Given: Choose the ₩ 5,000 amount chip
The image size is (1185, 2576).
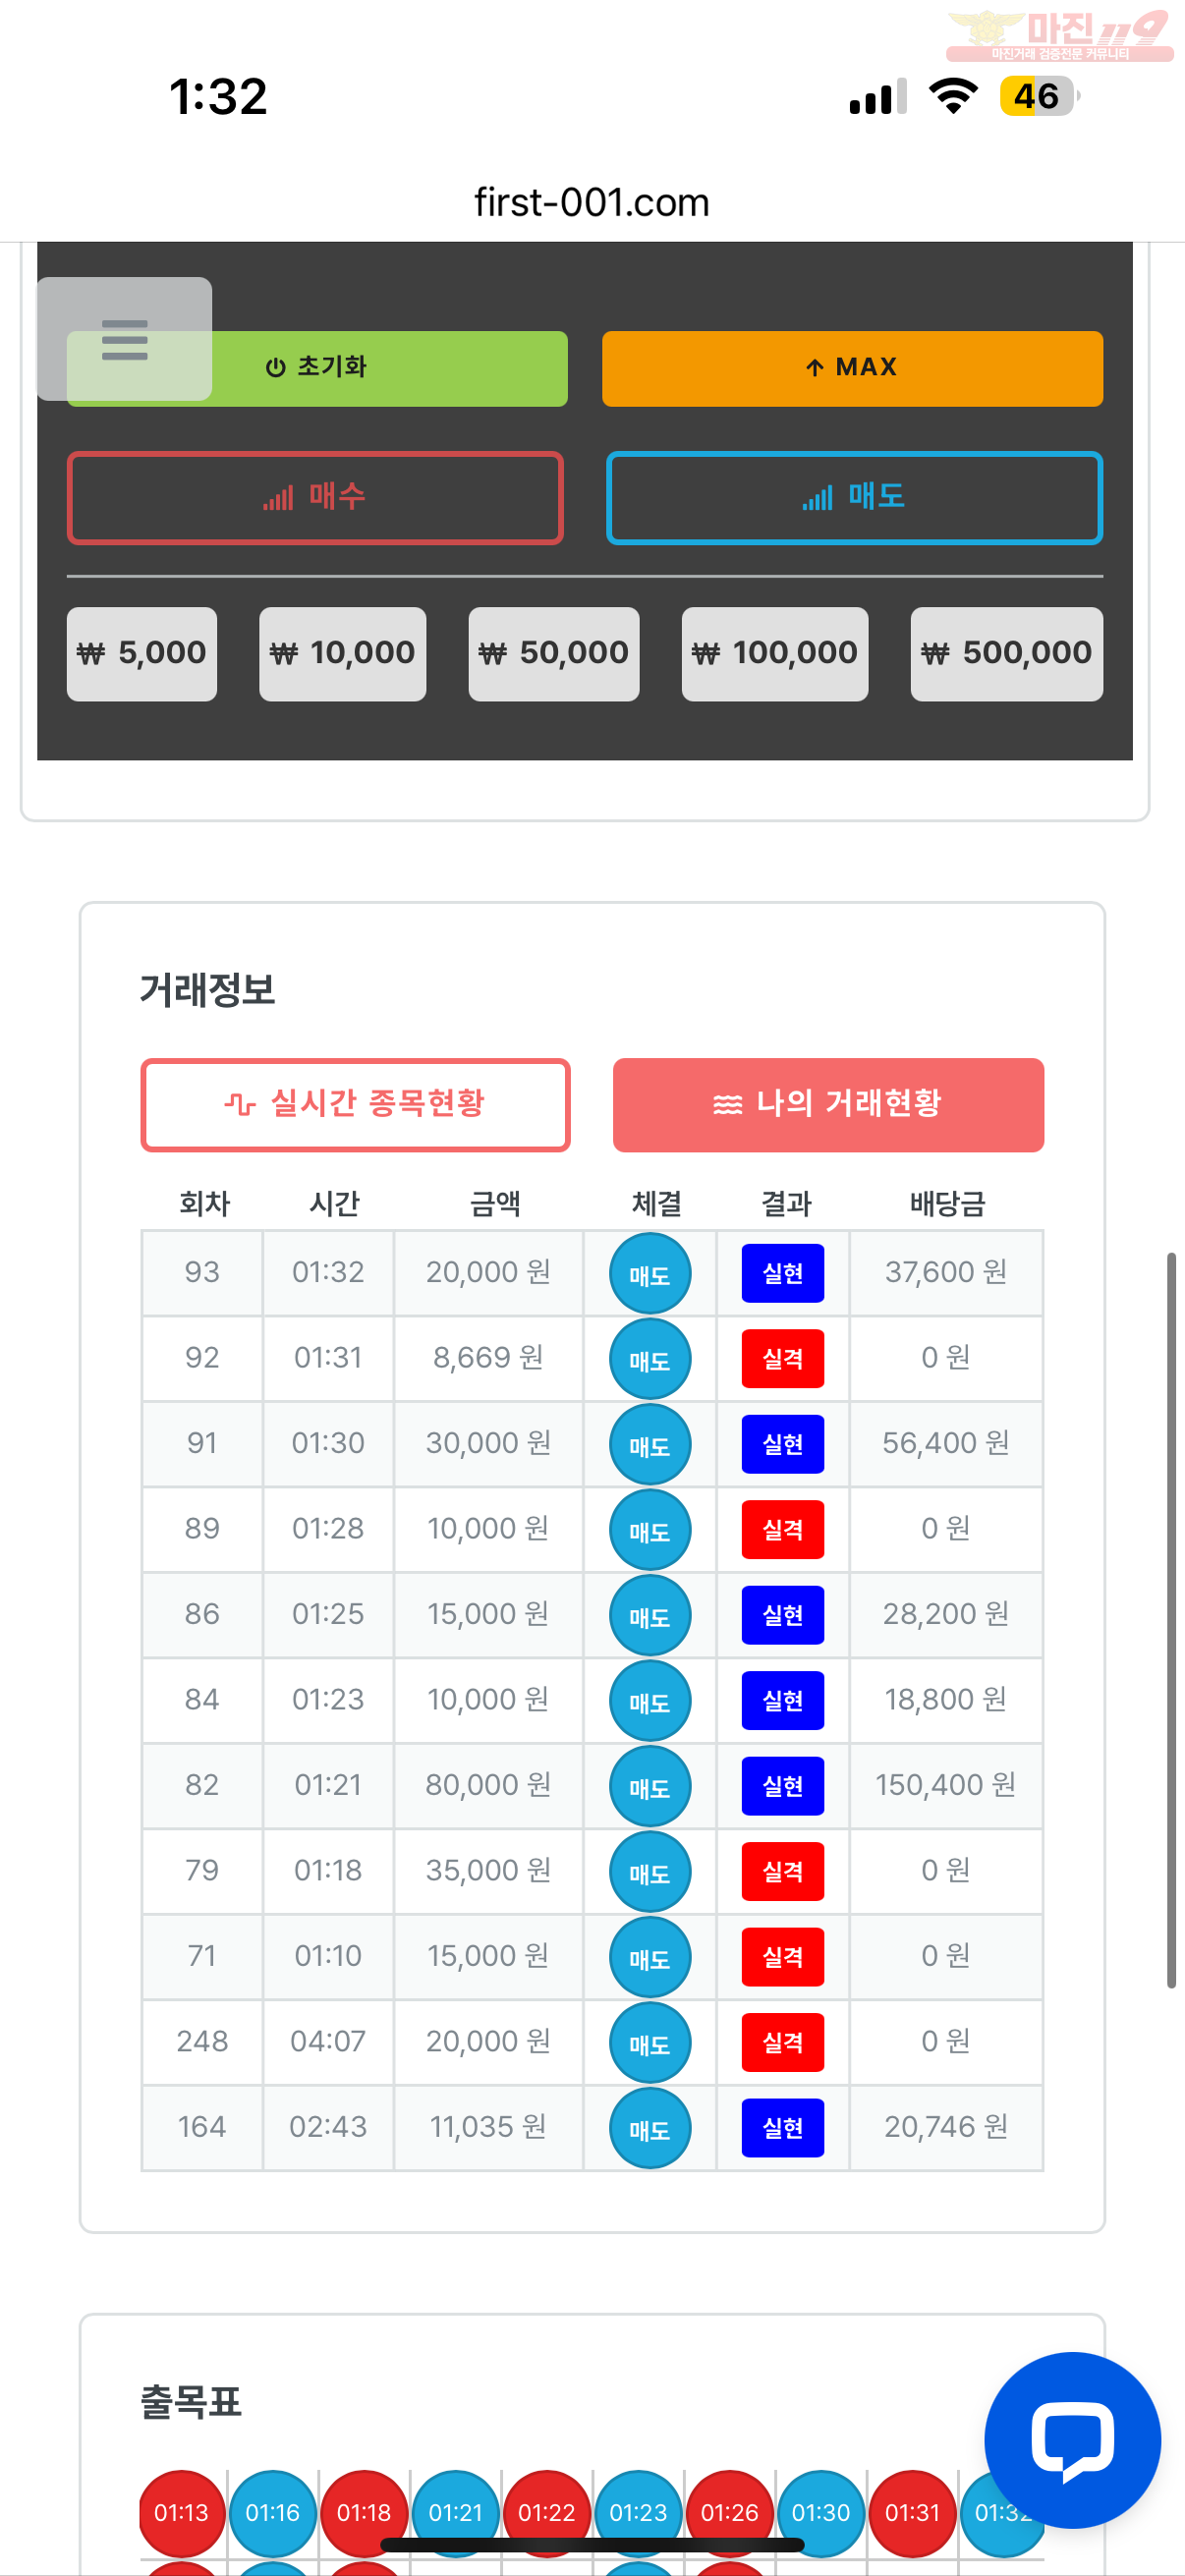Looking at the screenshot, I should [142, 654].
